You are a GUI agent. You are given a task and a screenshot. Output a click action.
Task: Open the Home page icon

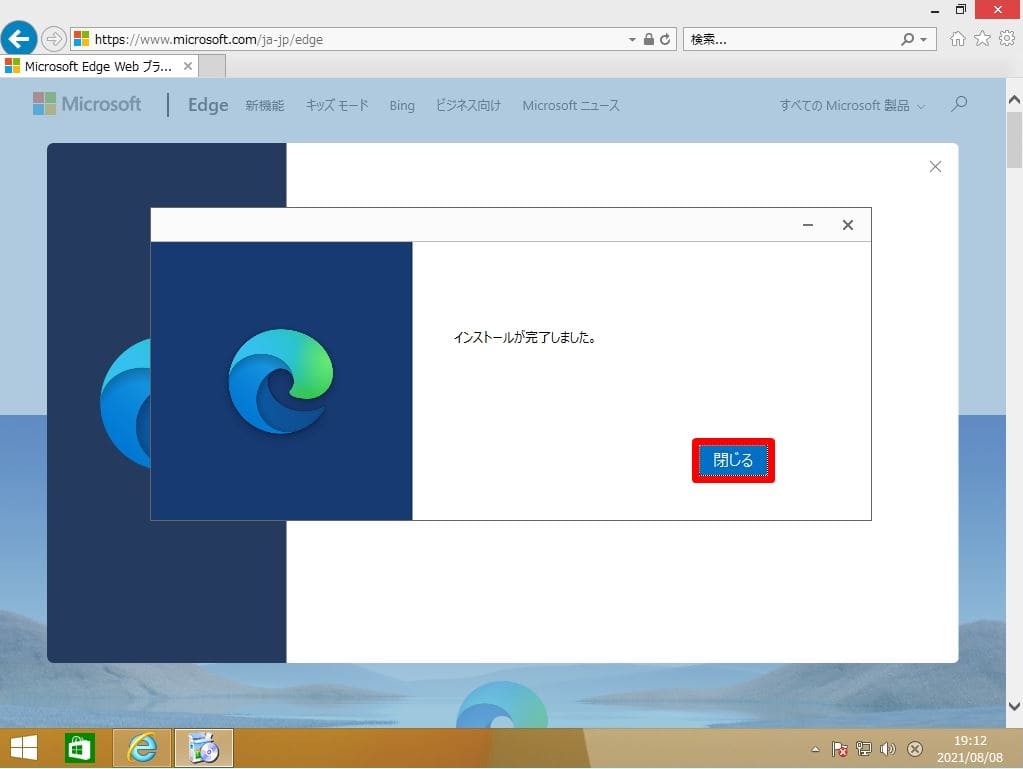tap(957, 39)
